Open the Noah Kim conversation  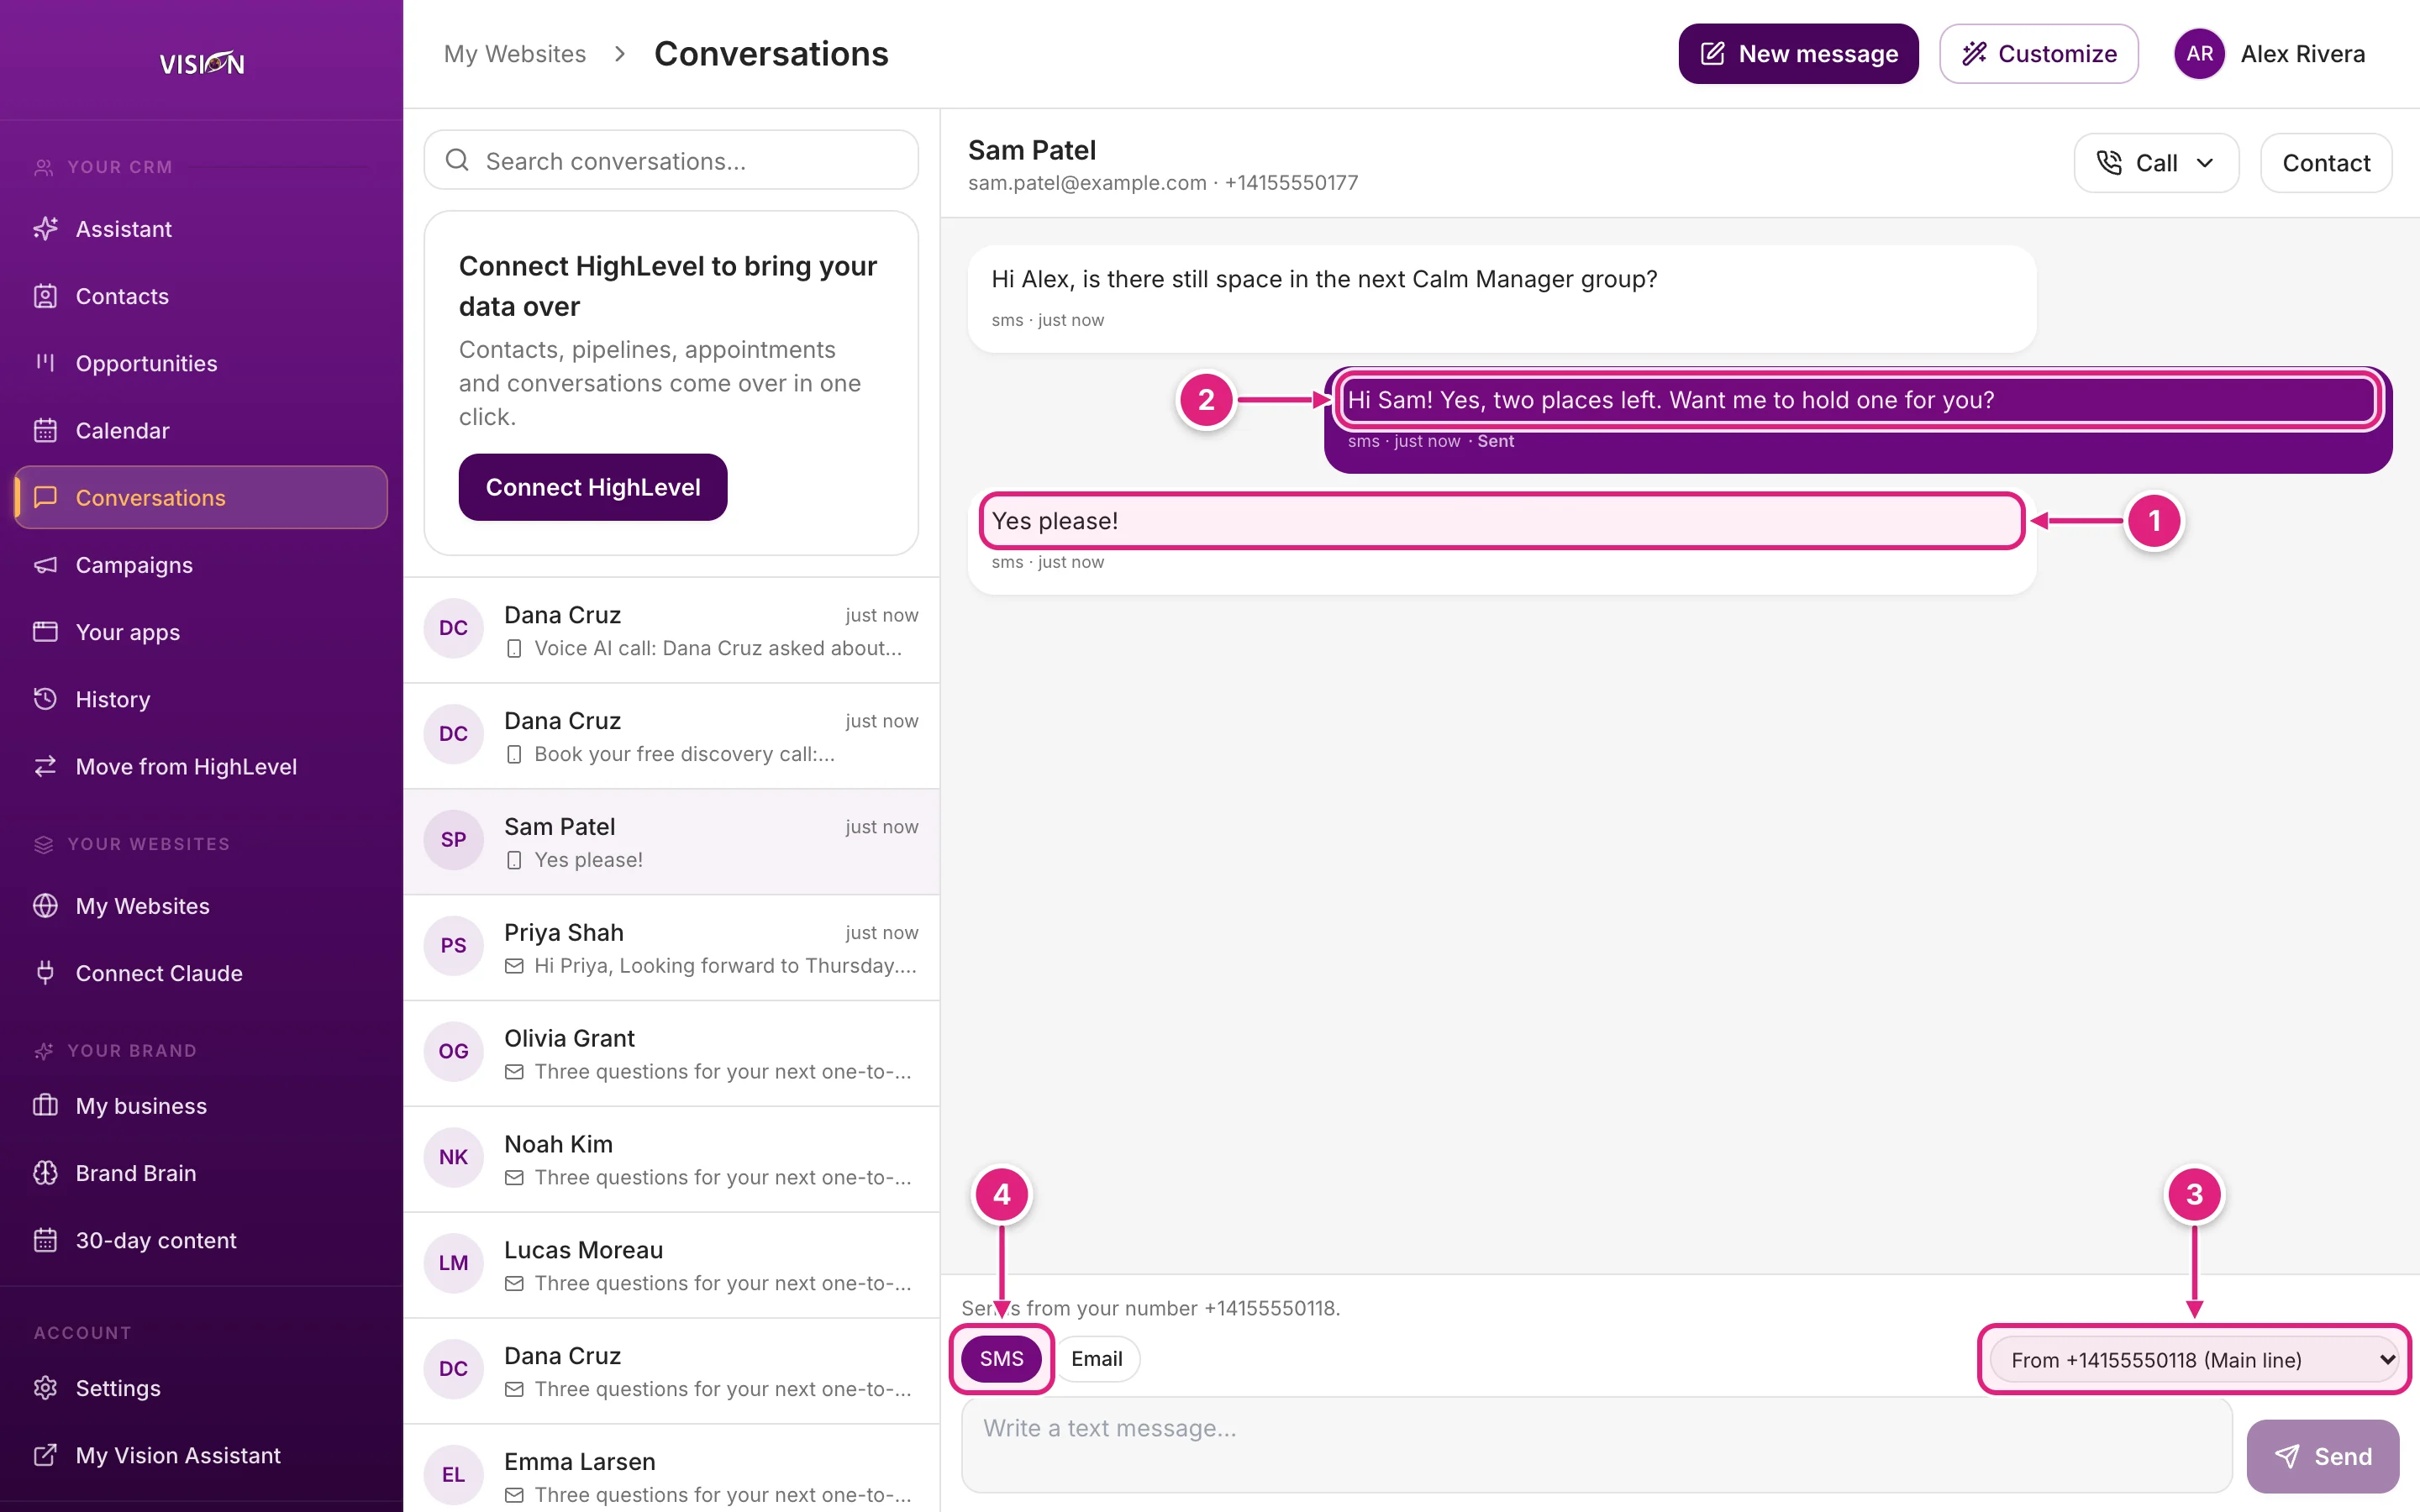671,1159
